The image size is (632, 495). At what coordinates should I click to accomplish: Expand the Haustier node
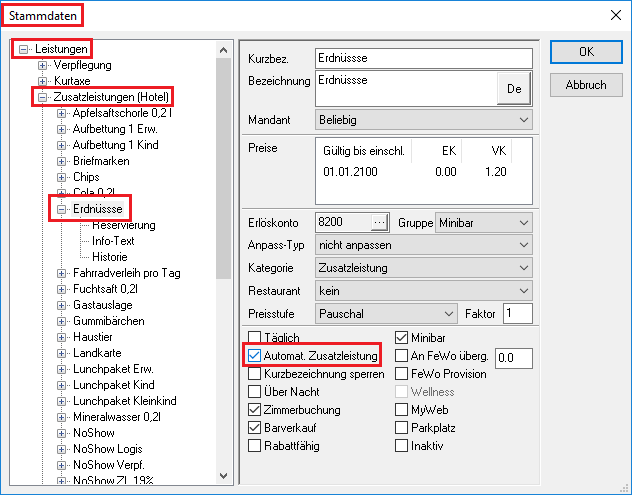click(61, 337)
